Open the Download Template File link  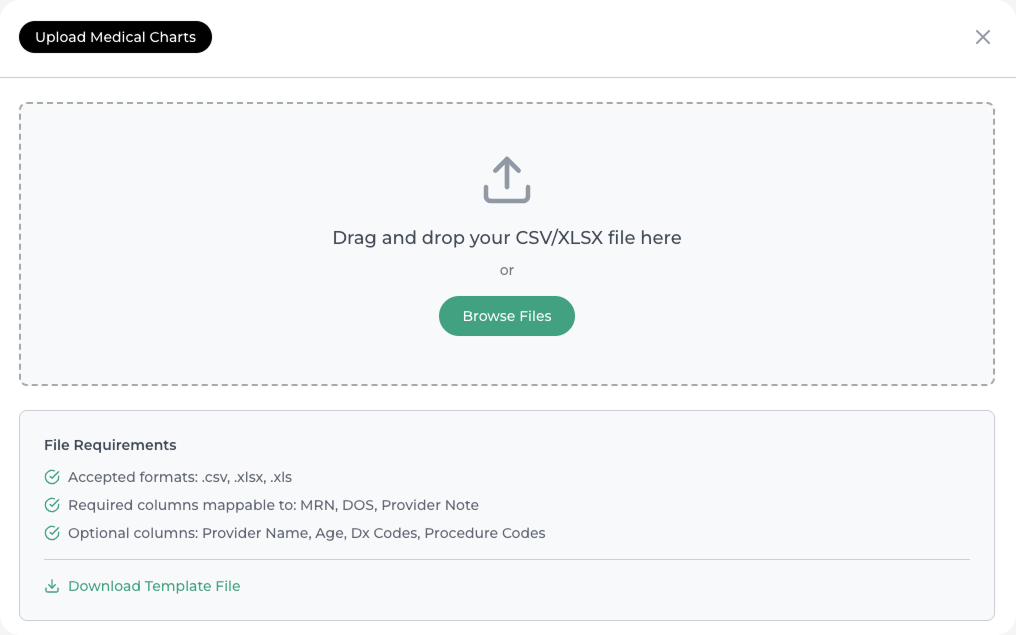[154, 586]
